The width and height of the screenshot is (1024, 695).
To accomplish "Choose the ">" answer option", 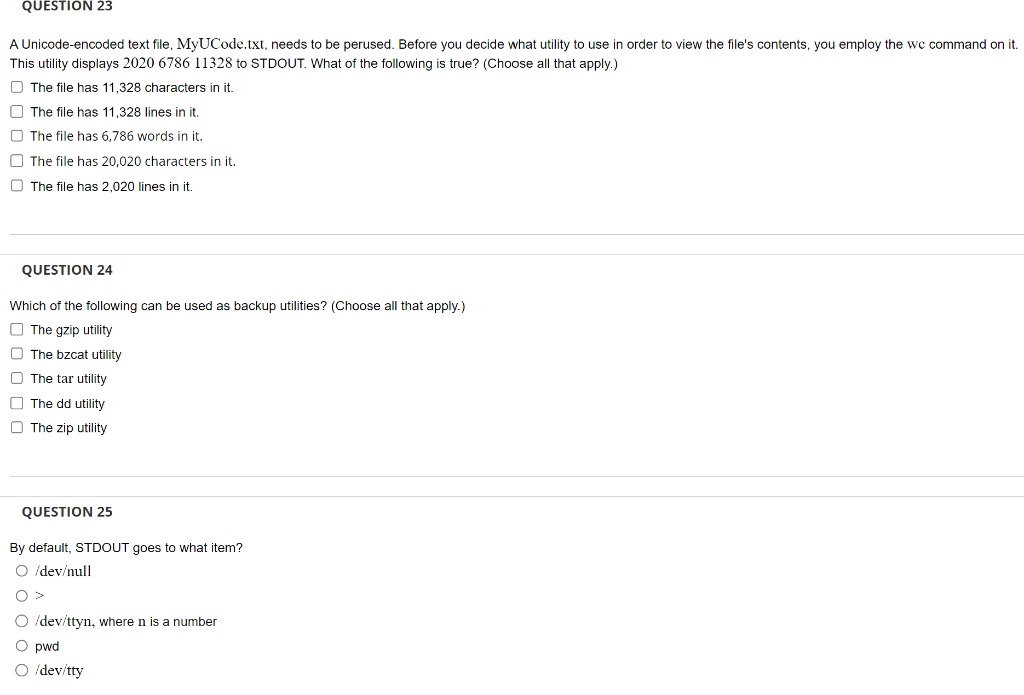I will click(21, 595).
